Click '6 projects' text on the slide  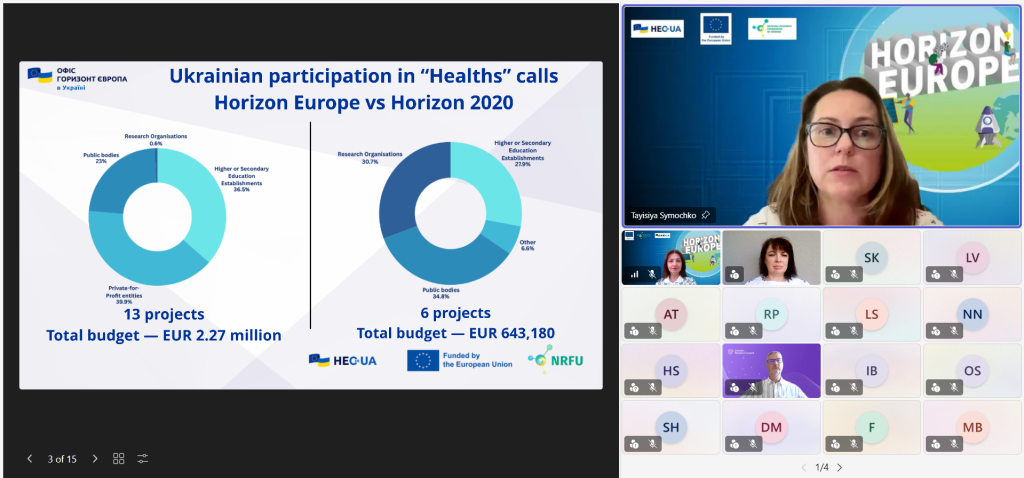pos(455,312)
